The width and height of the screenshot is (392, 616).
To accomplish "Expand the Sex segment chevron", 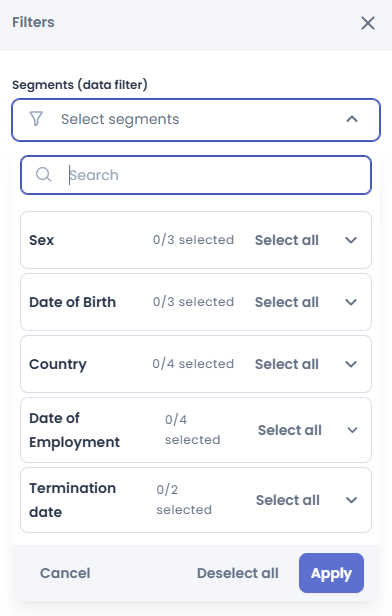I will coord(351,240).
